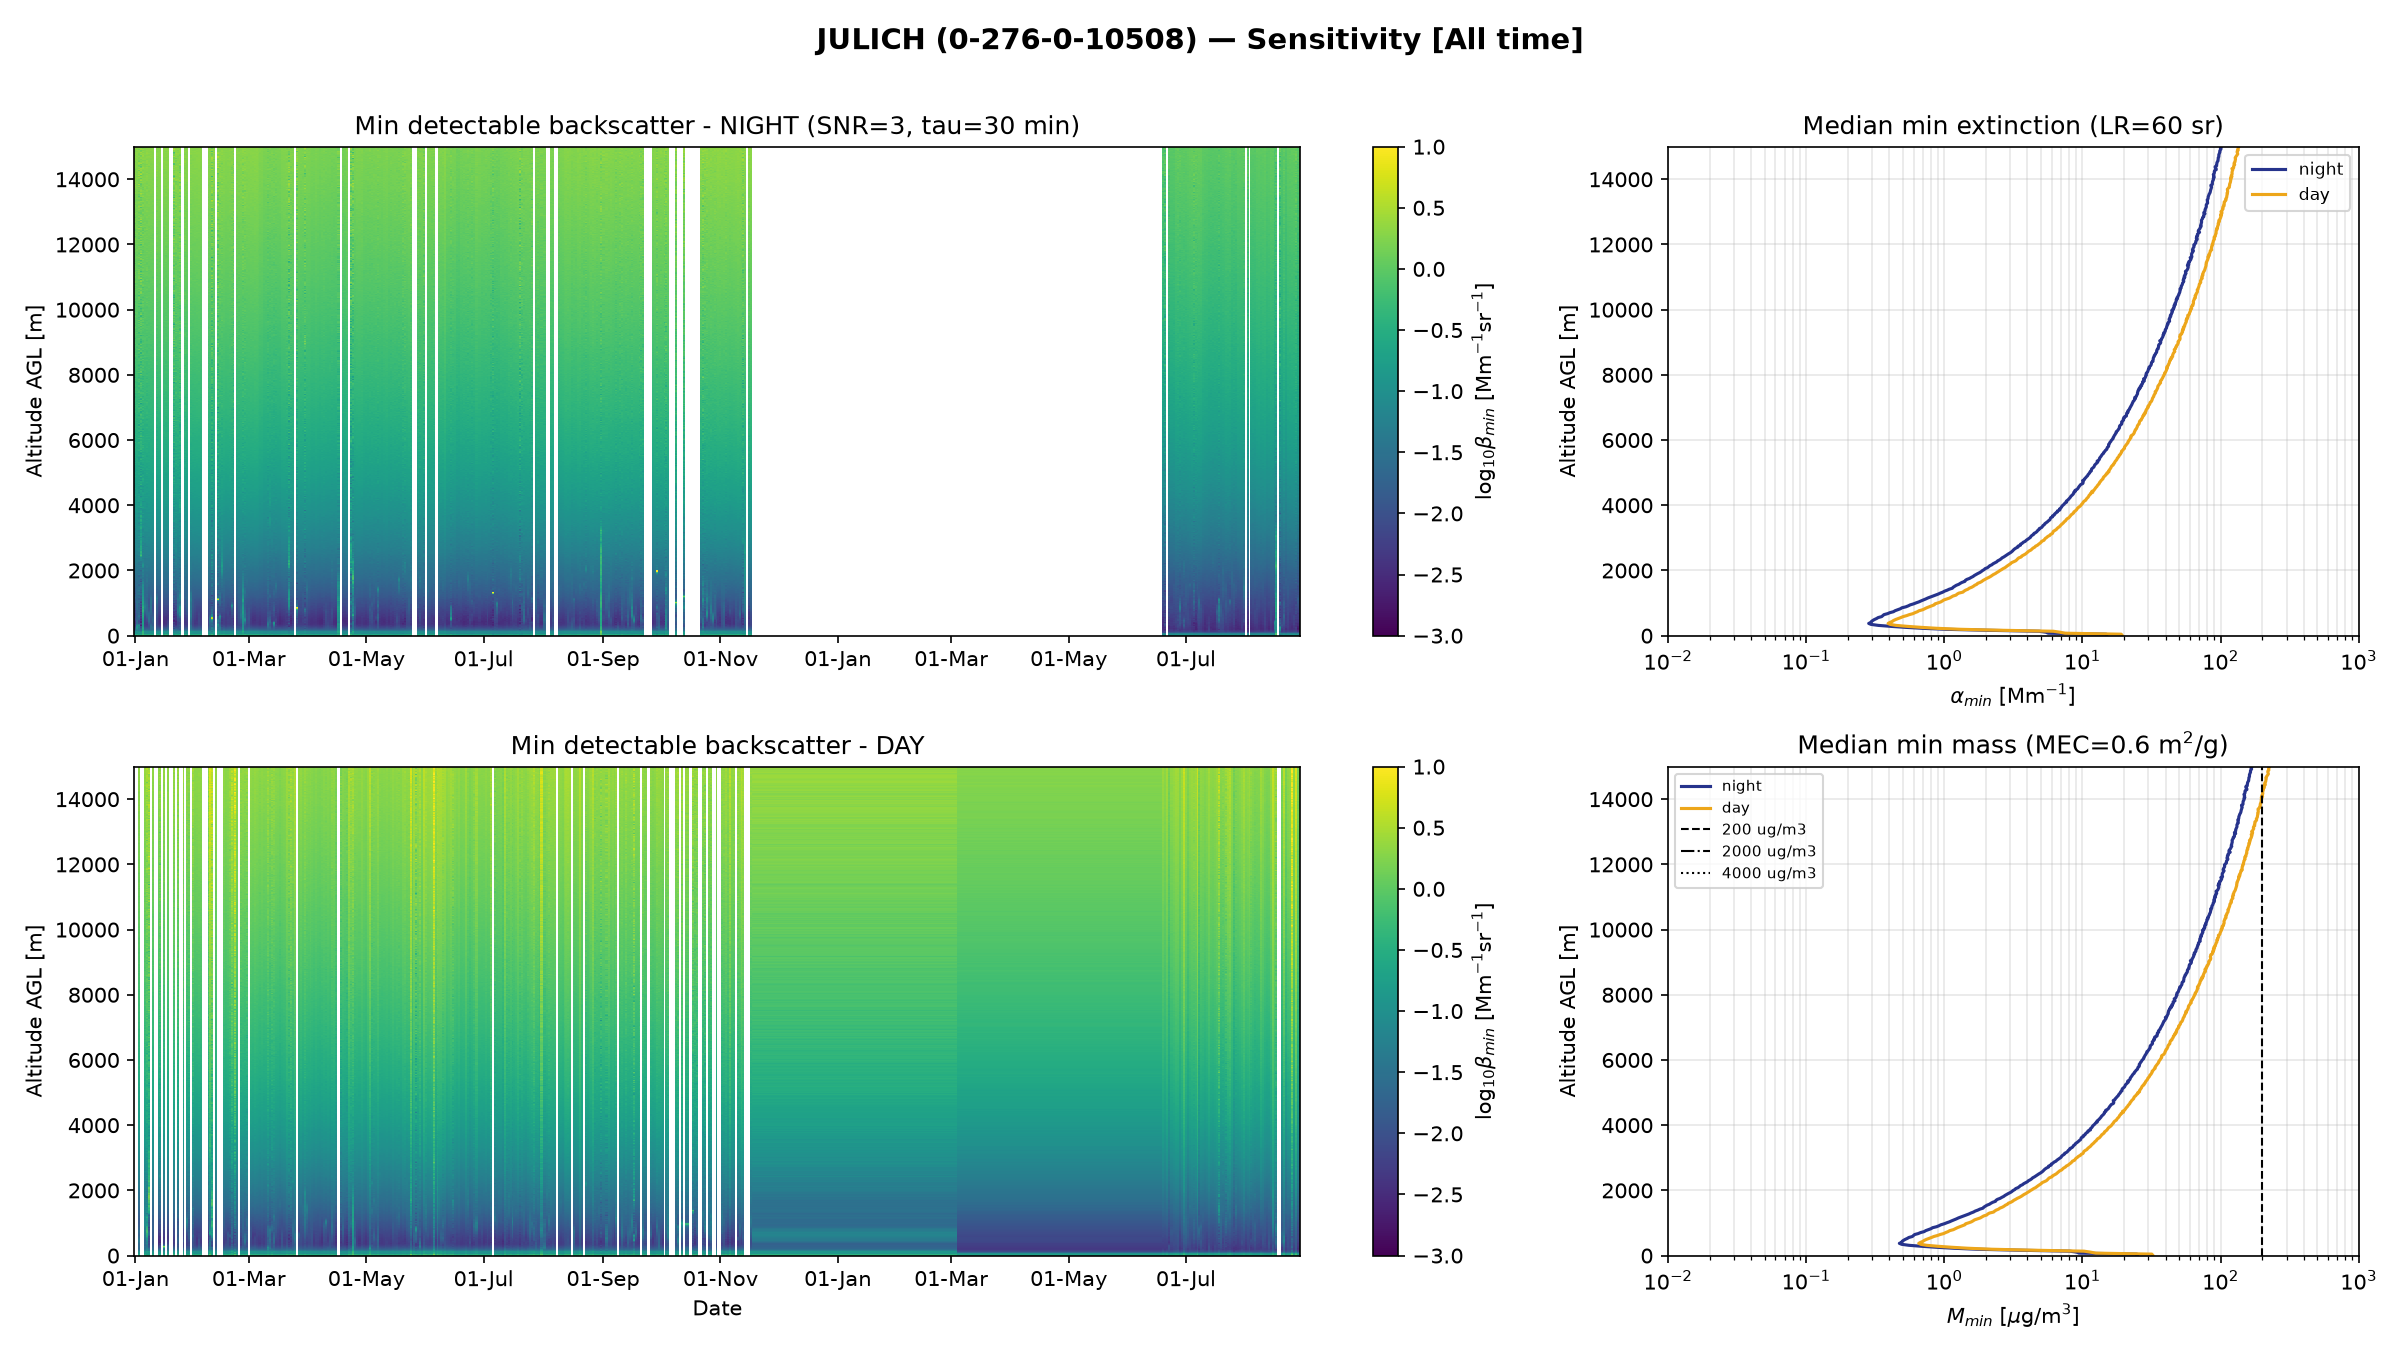Click the NIGHT panel colorbar gradient
The width and height of the screenshot is (2400, 1350).
click(x=1386, y=391)
